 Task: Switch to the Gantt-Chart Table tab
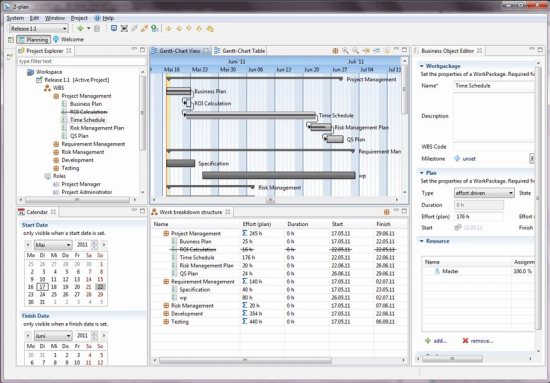pos(240,51)
